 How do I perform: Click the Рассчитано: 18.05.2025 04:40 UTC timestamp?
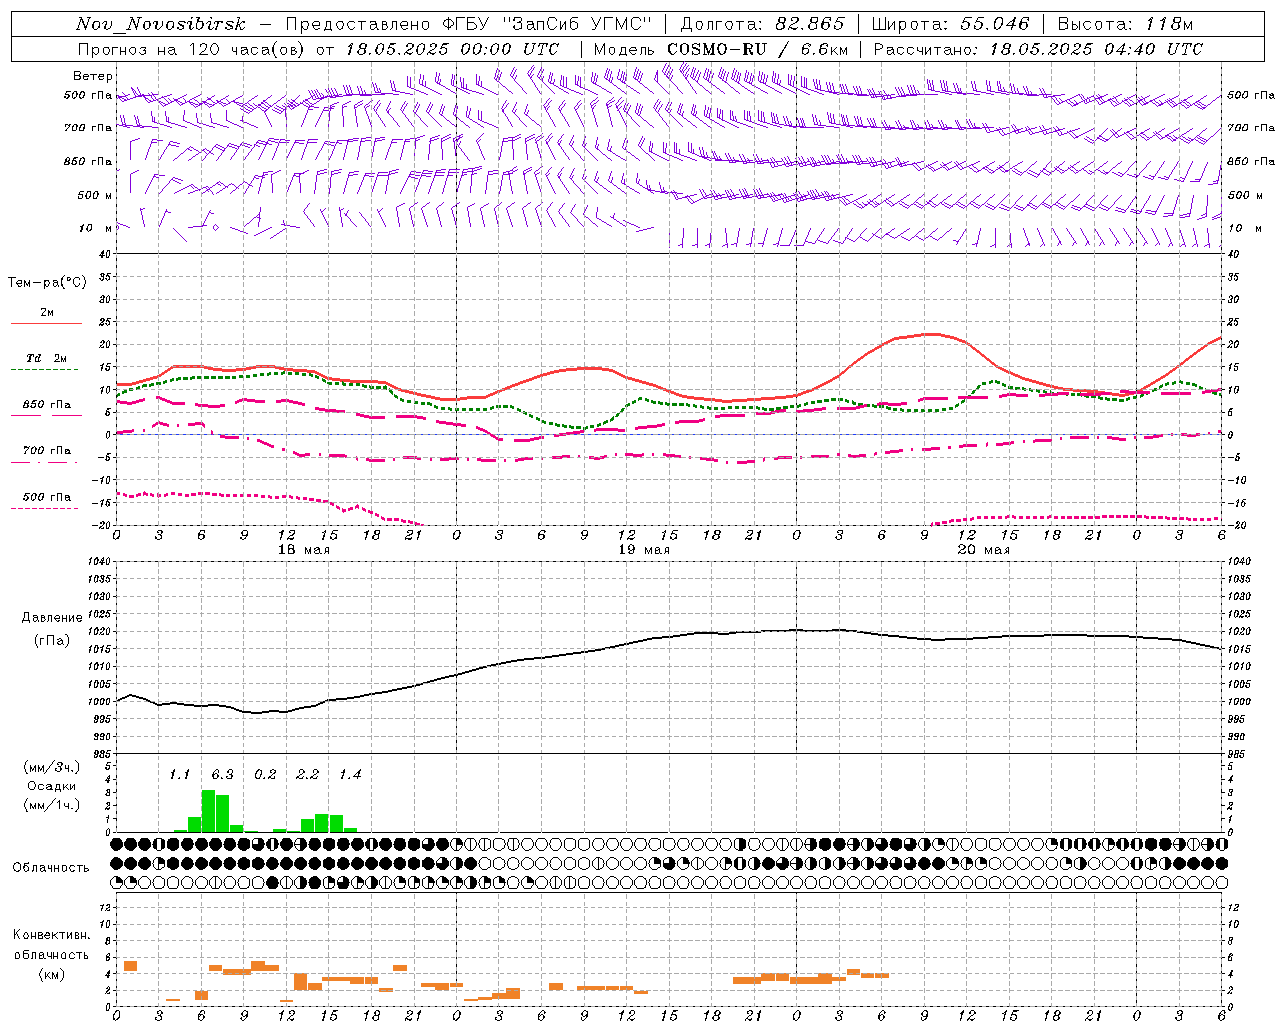click(1038, 49)
